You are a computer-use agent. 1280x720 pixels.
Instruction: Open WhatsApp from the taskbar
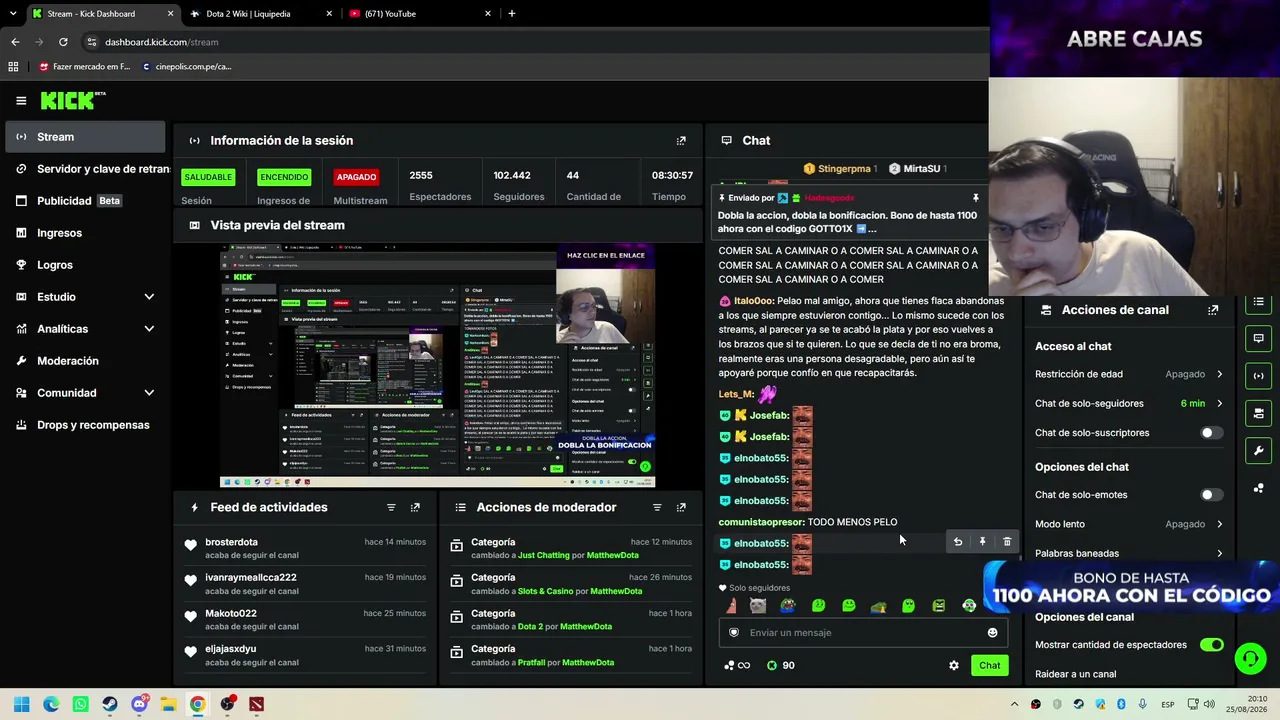tap(80, 704)
